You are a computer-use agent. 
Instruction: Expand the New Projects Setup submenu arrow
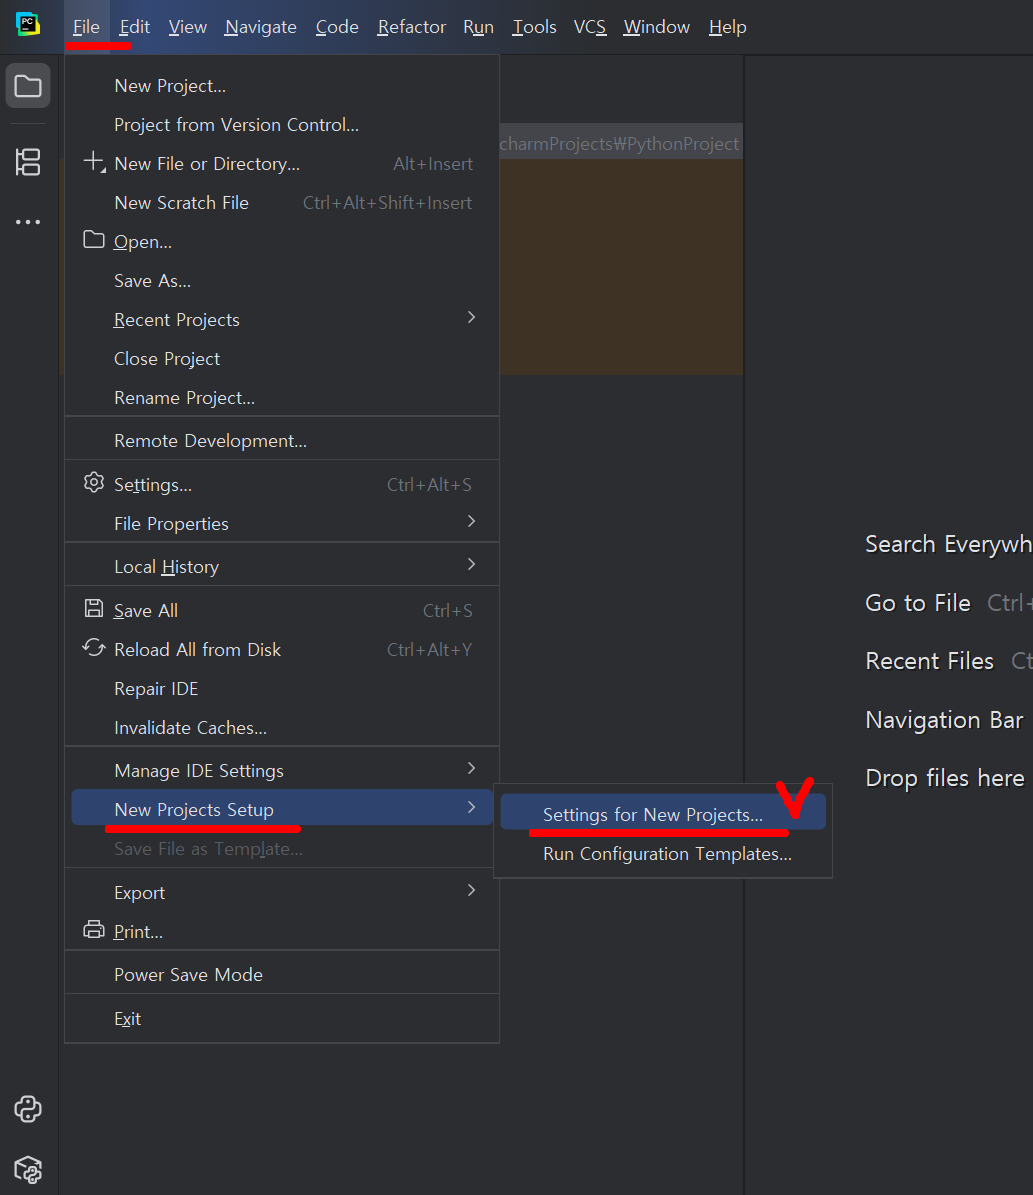coord(471,807)
